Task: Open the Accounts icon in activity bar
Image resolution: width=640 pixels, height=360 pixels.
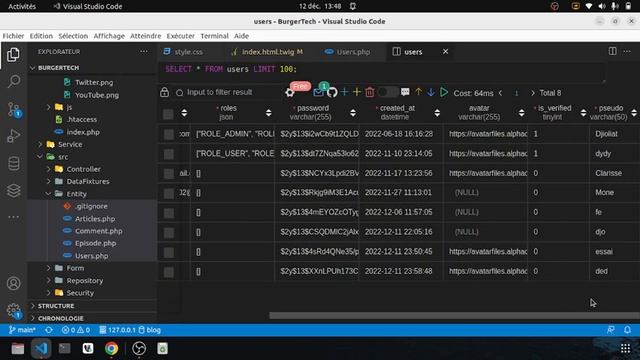Action: pos(13,283)
